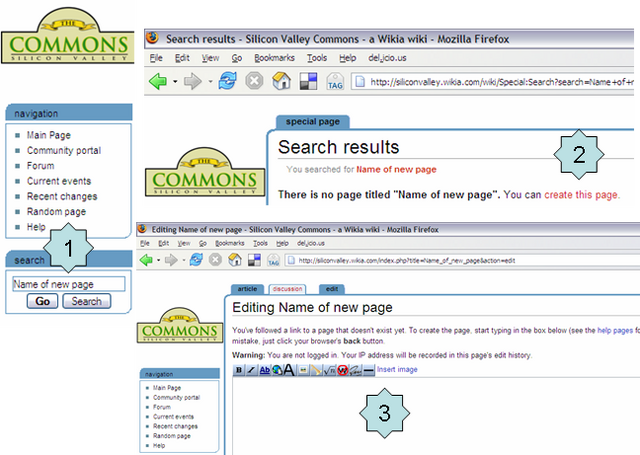640x455 pixels.
Task: Go back in Search results Firefox window
Action: pos(158,81)
